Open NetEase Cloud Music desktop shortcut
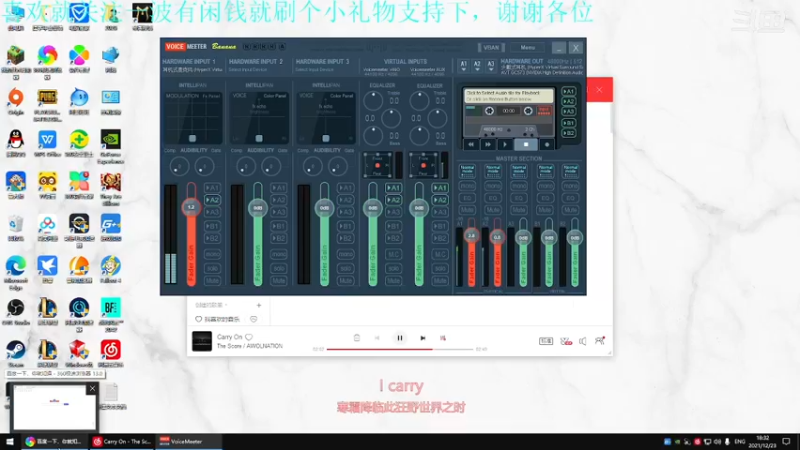 point(111,353)
